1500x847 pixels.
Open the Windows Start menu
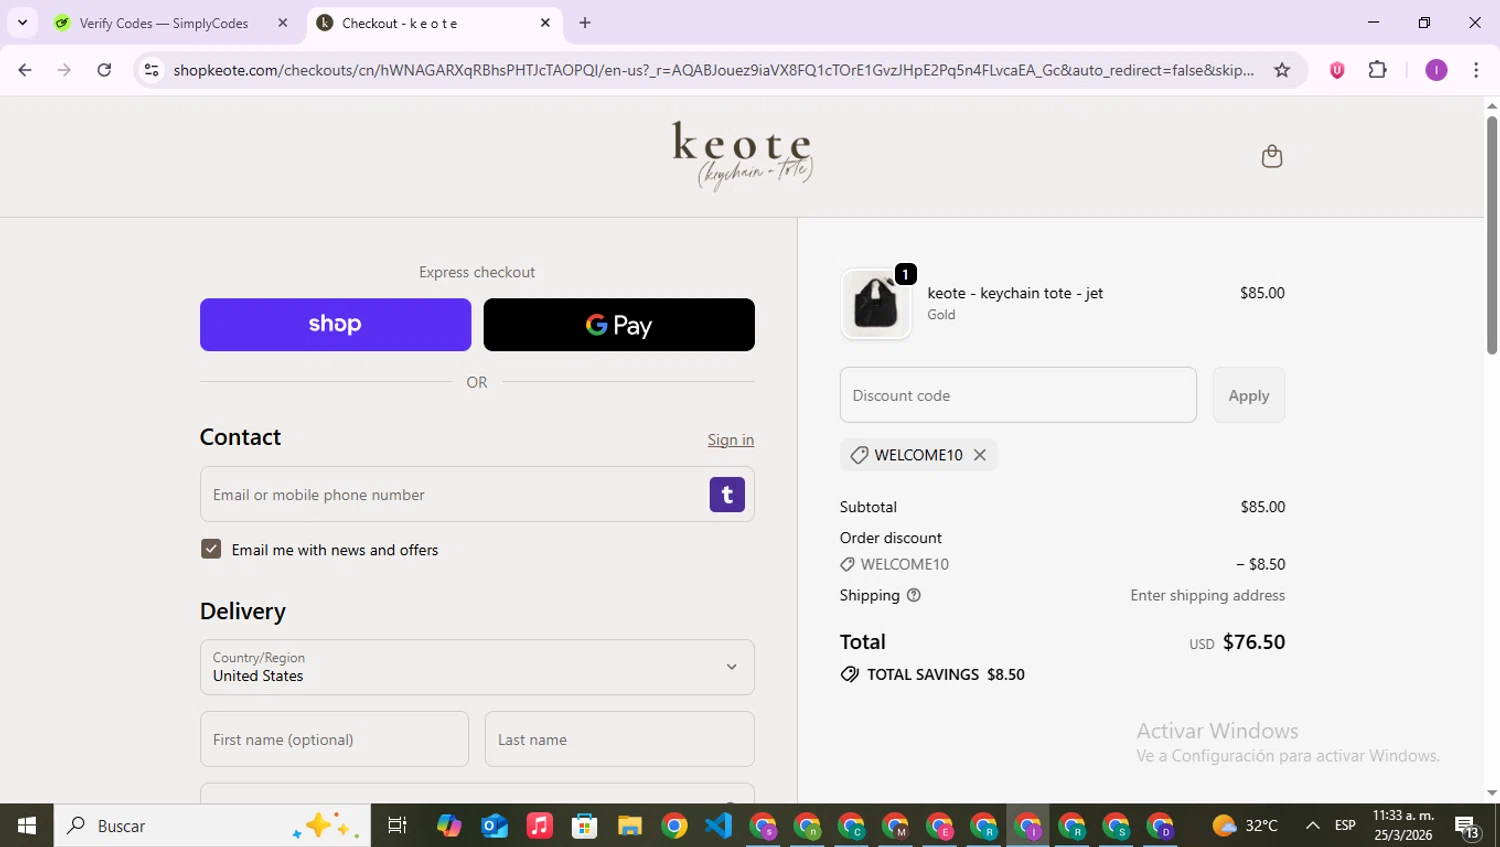[x=27, y=826]
